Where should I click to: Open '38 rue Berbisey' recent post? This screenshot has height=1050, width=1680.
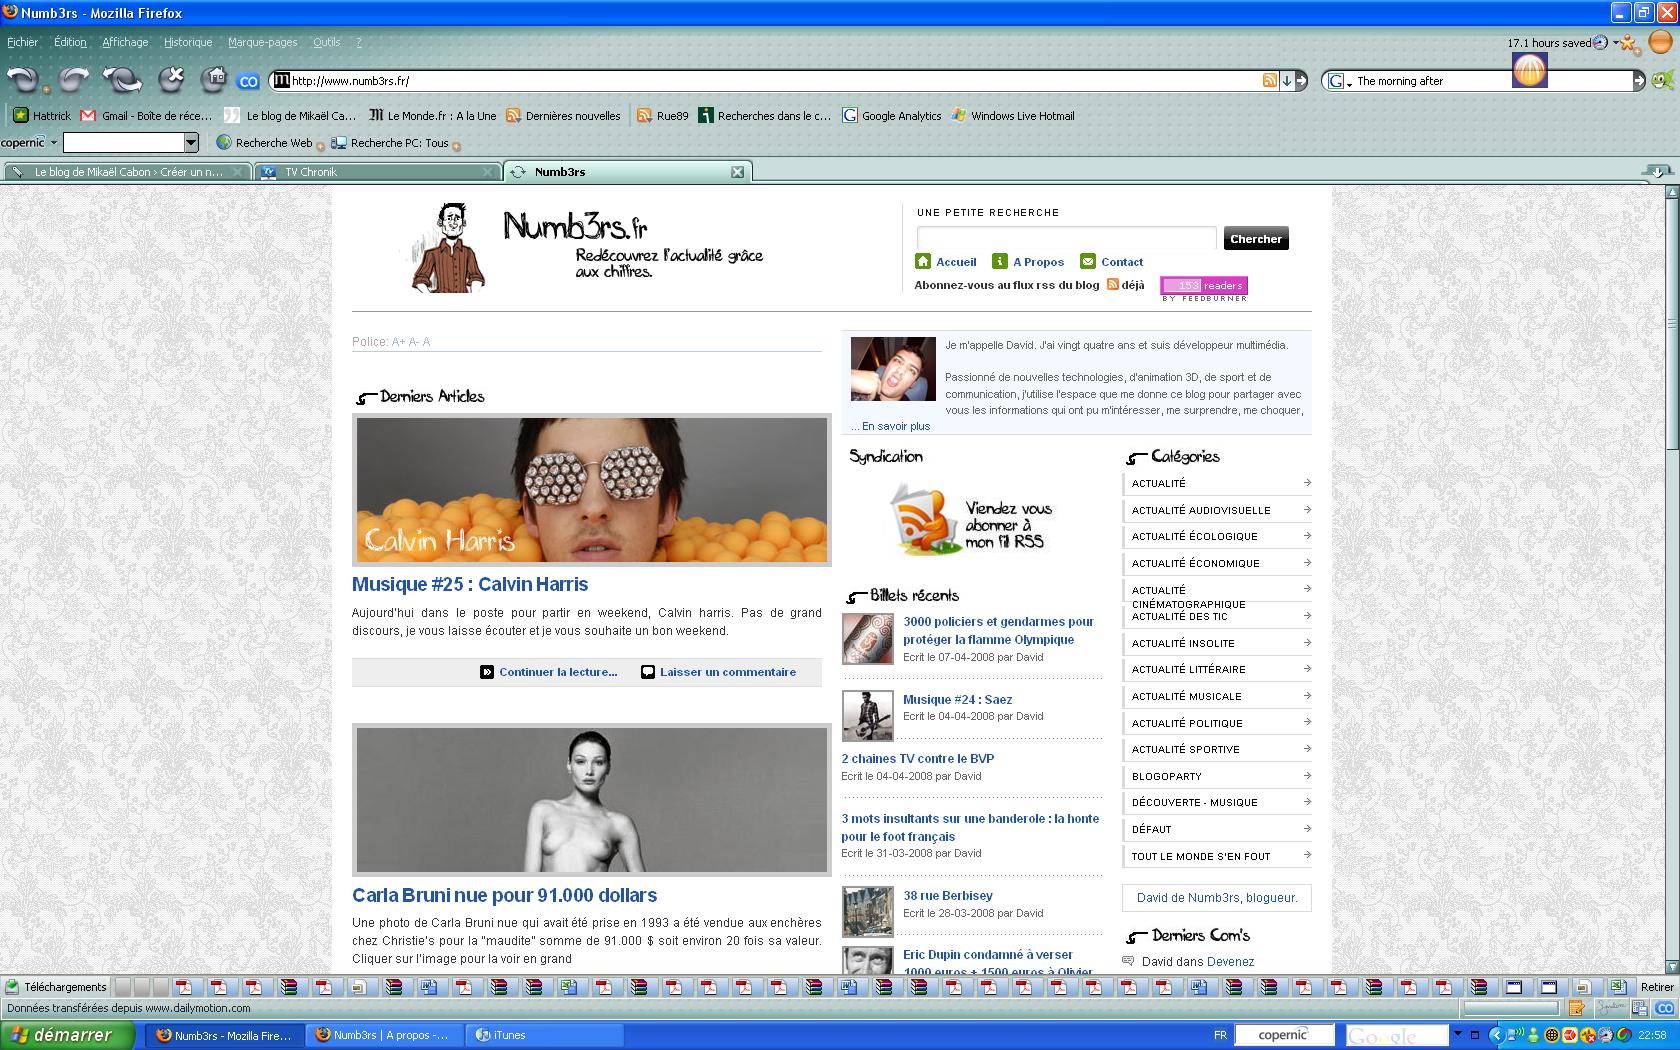pyautogui.click(x=947, y=896)
